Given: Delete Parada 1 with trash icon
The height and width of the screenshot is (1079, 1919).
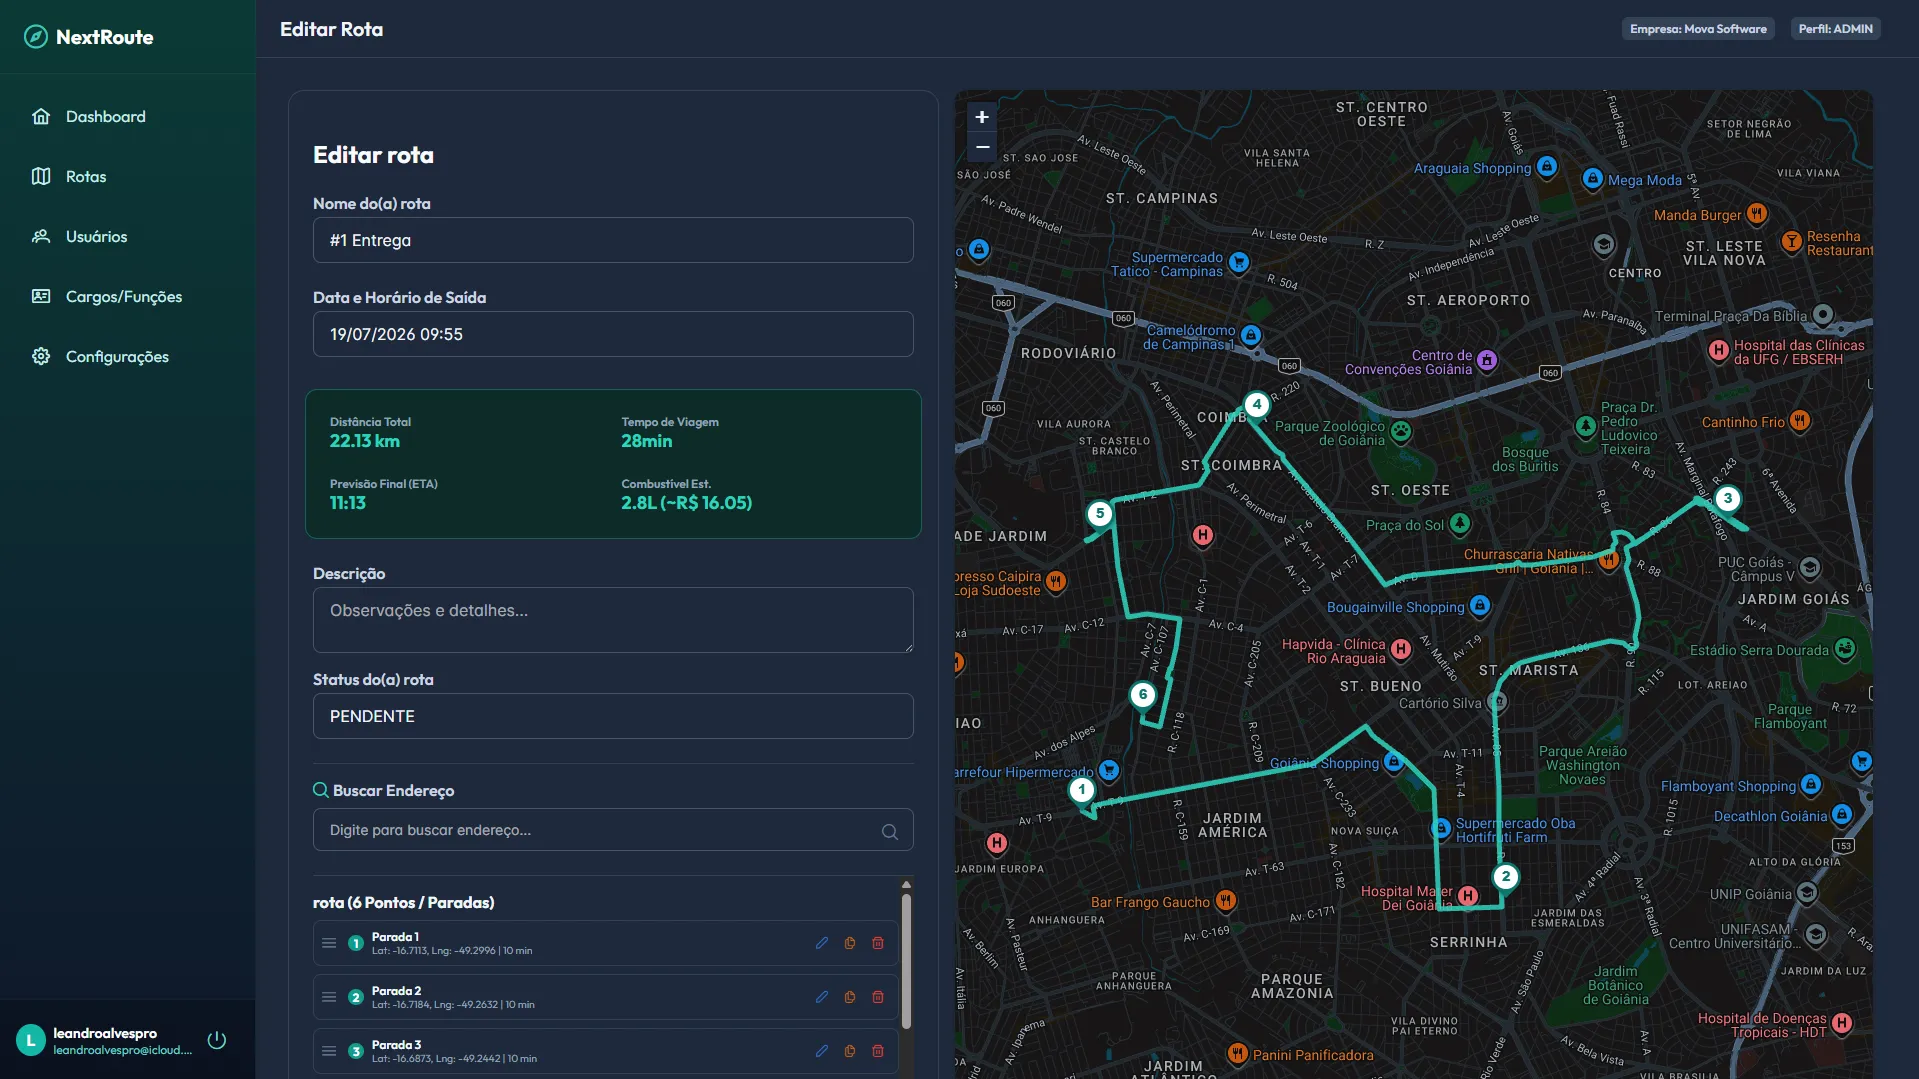Looking at the screenshot, I should [878, 943].
